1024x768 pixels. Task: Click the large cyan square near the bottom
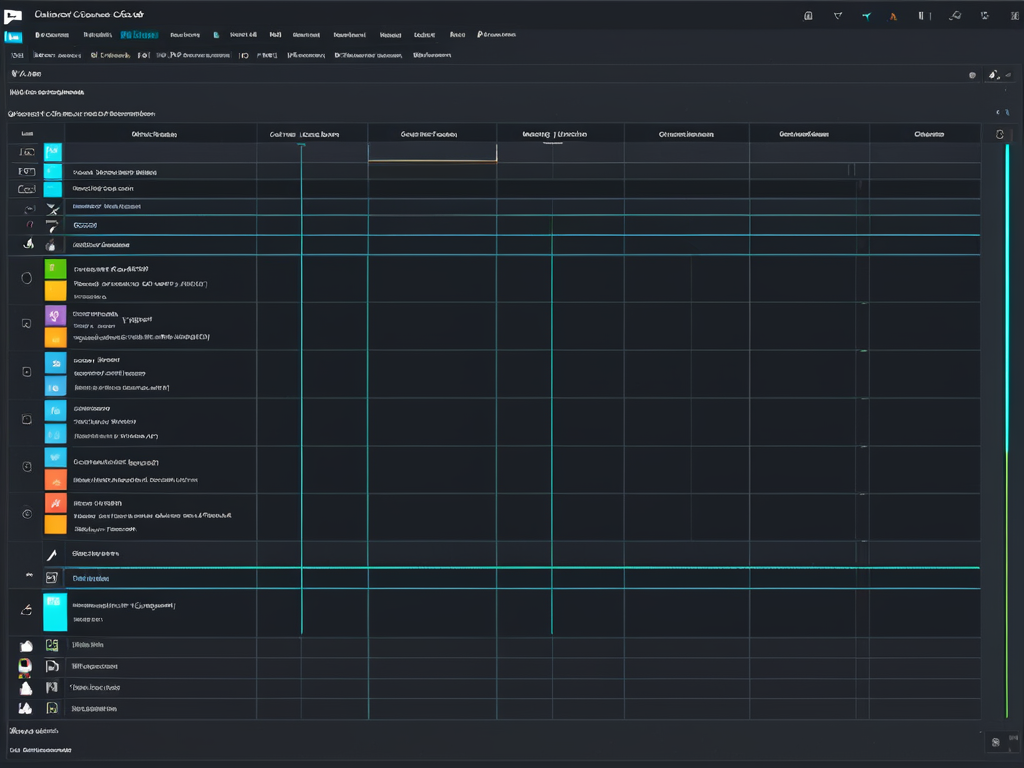(x=55, y=612)
